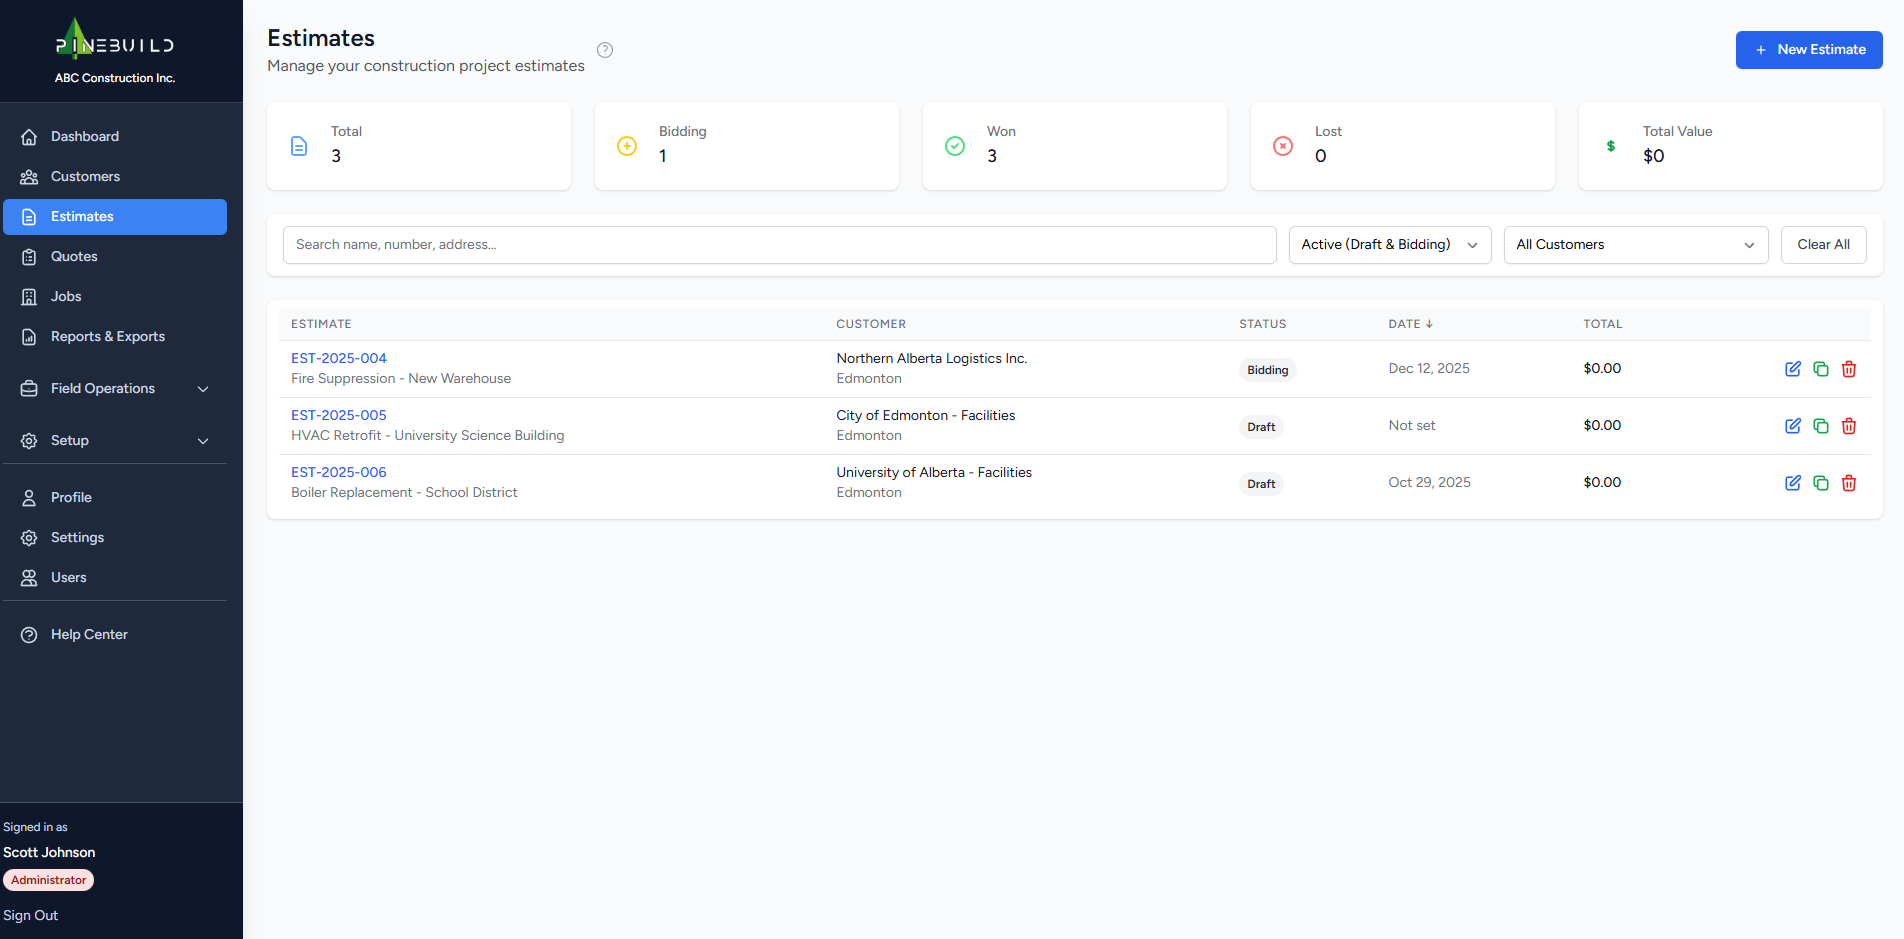Open the All Customers filter dropdown

[x=1635, y=245]
